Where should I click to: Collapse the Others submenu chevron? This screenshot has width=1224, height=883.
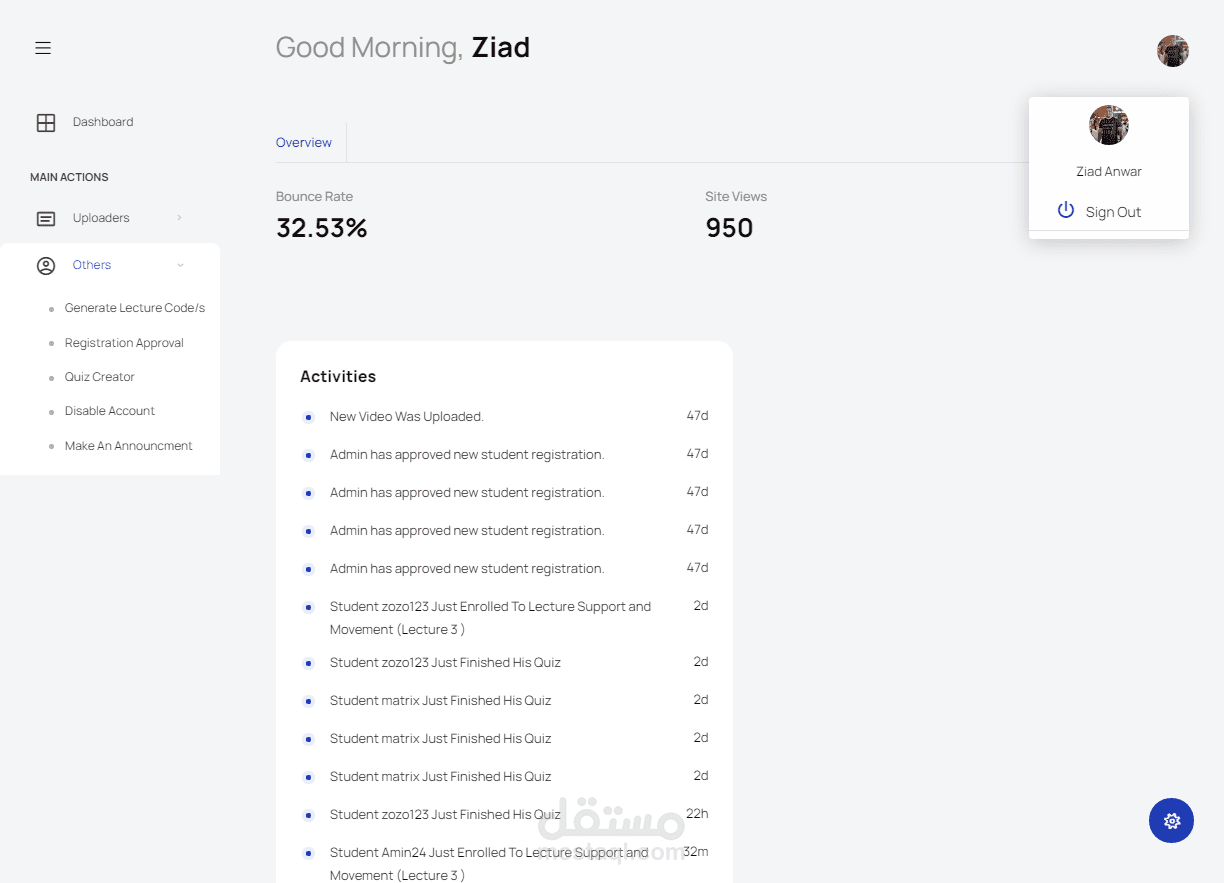[180, 265]
